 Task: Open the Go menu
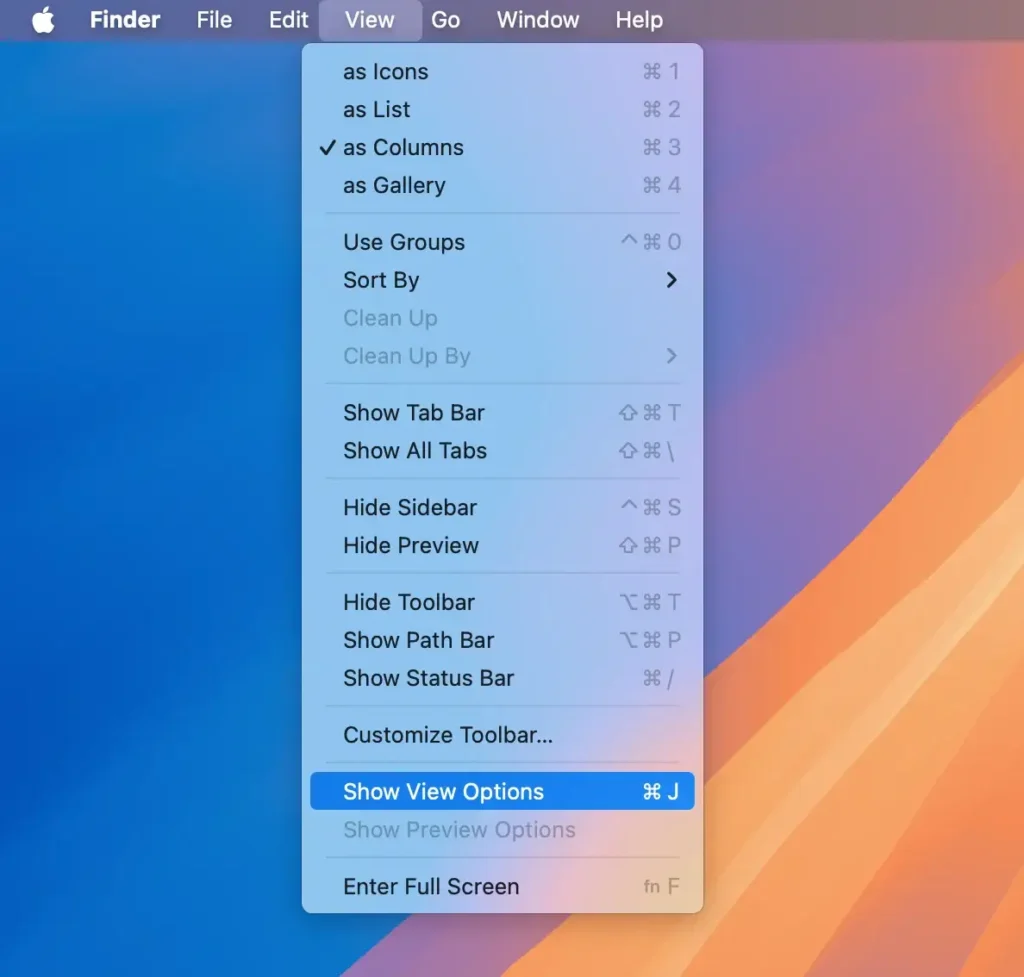pyautogui.click(x=445, y=20)
